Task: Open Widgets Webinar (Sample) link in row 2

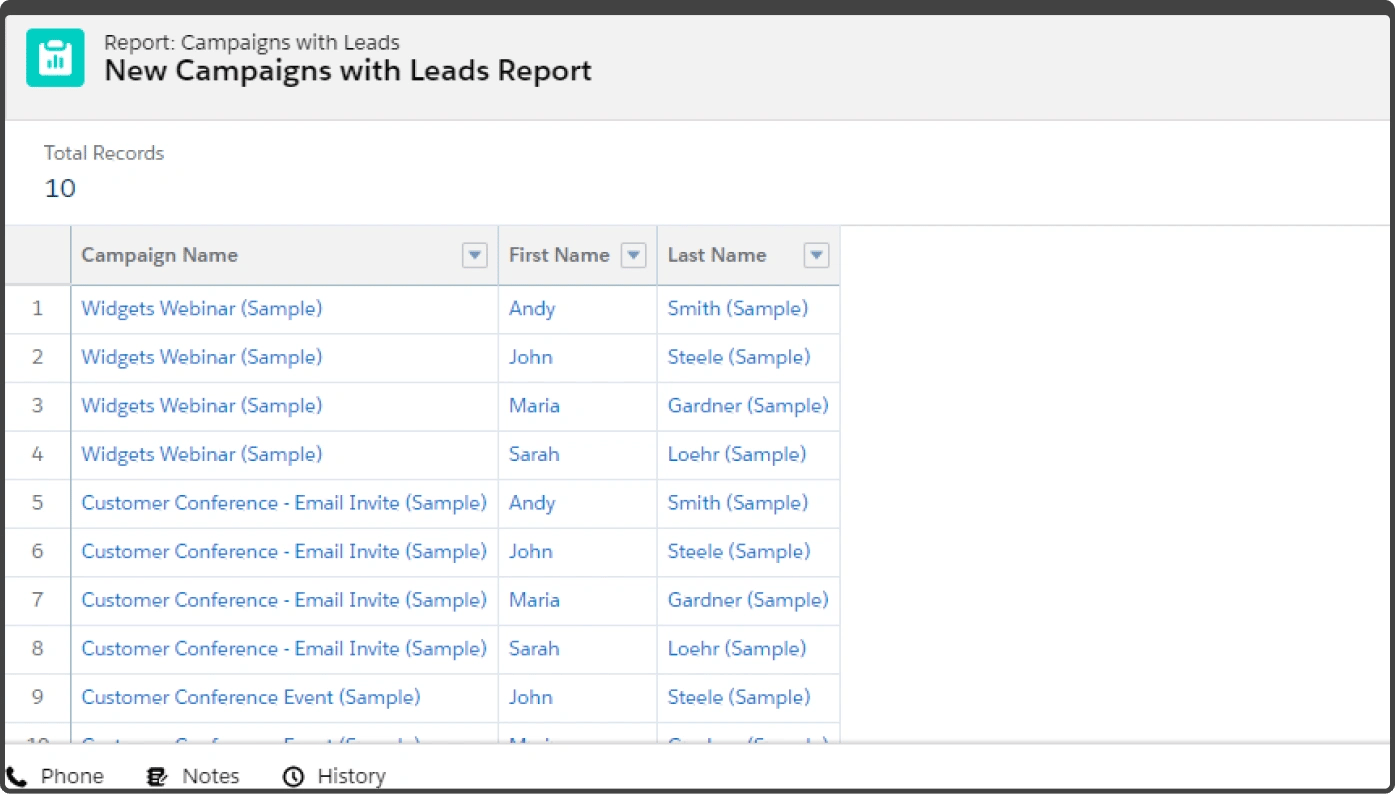Action: 202,357
